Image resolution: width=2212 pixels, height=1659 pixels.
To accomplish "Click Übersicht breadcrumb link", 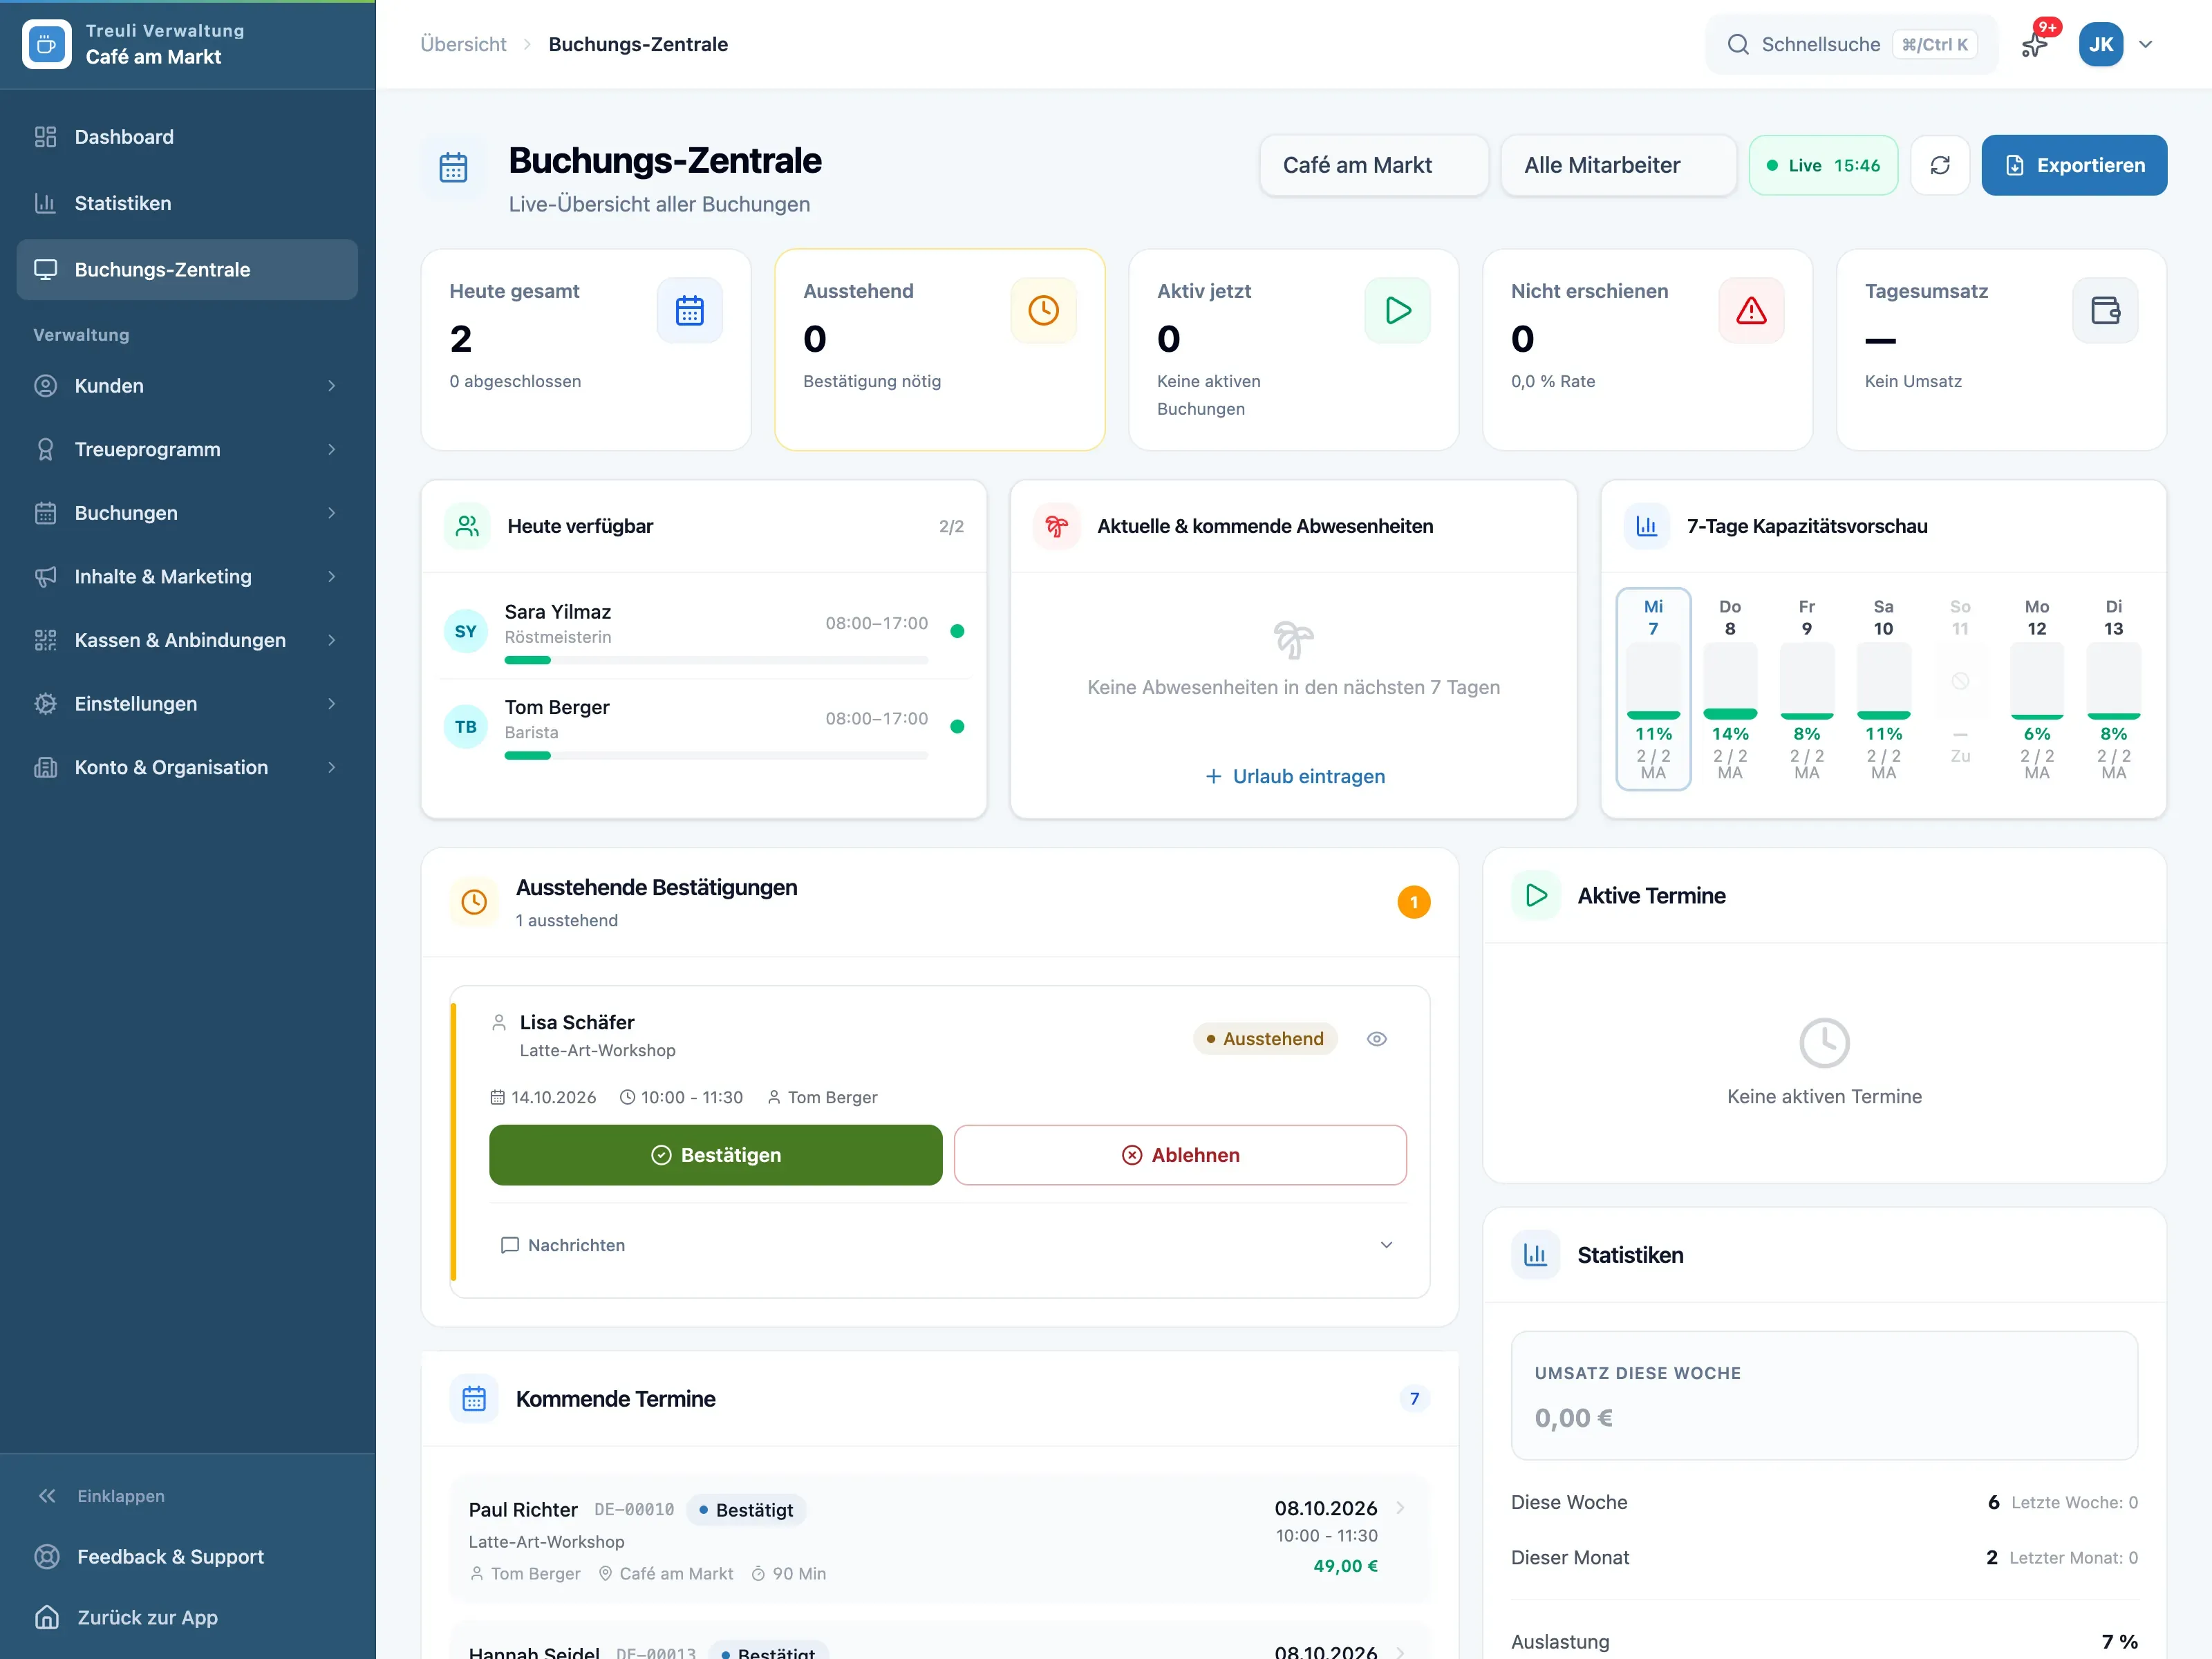I will coord(463,44).
